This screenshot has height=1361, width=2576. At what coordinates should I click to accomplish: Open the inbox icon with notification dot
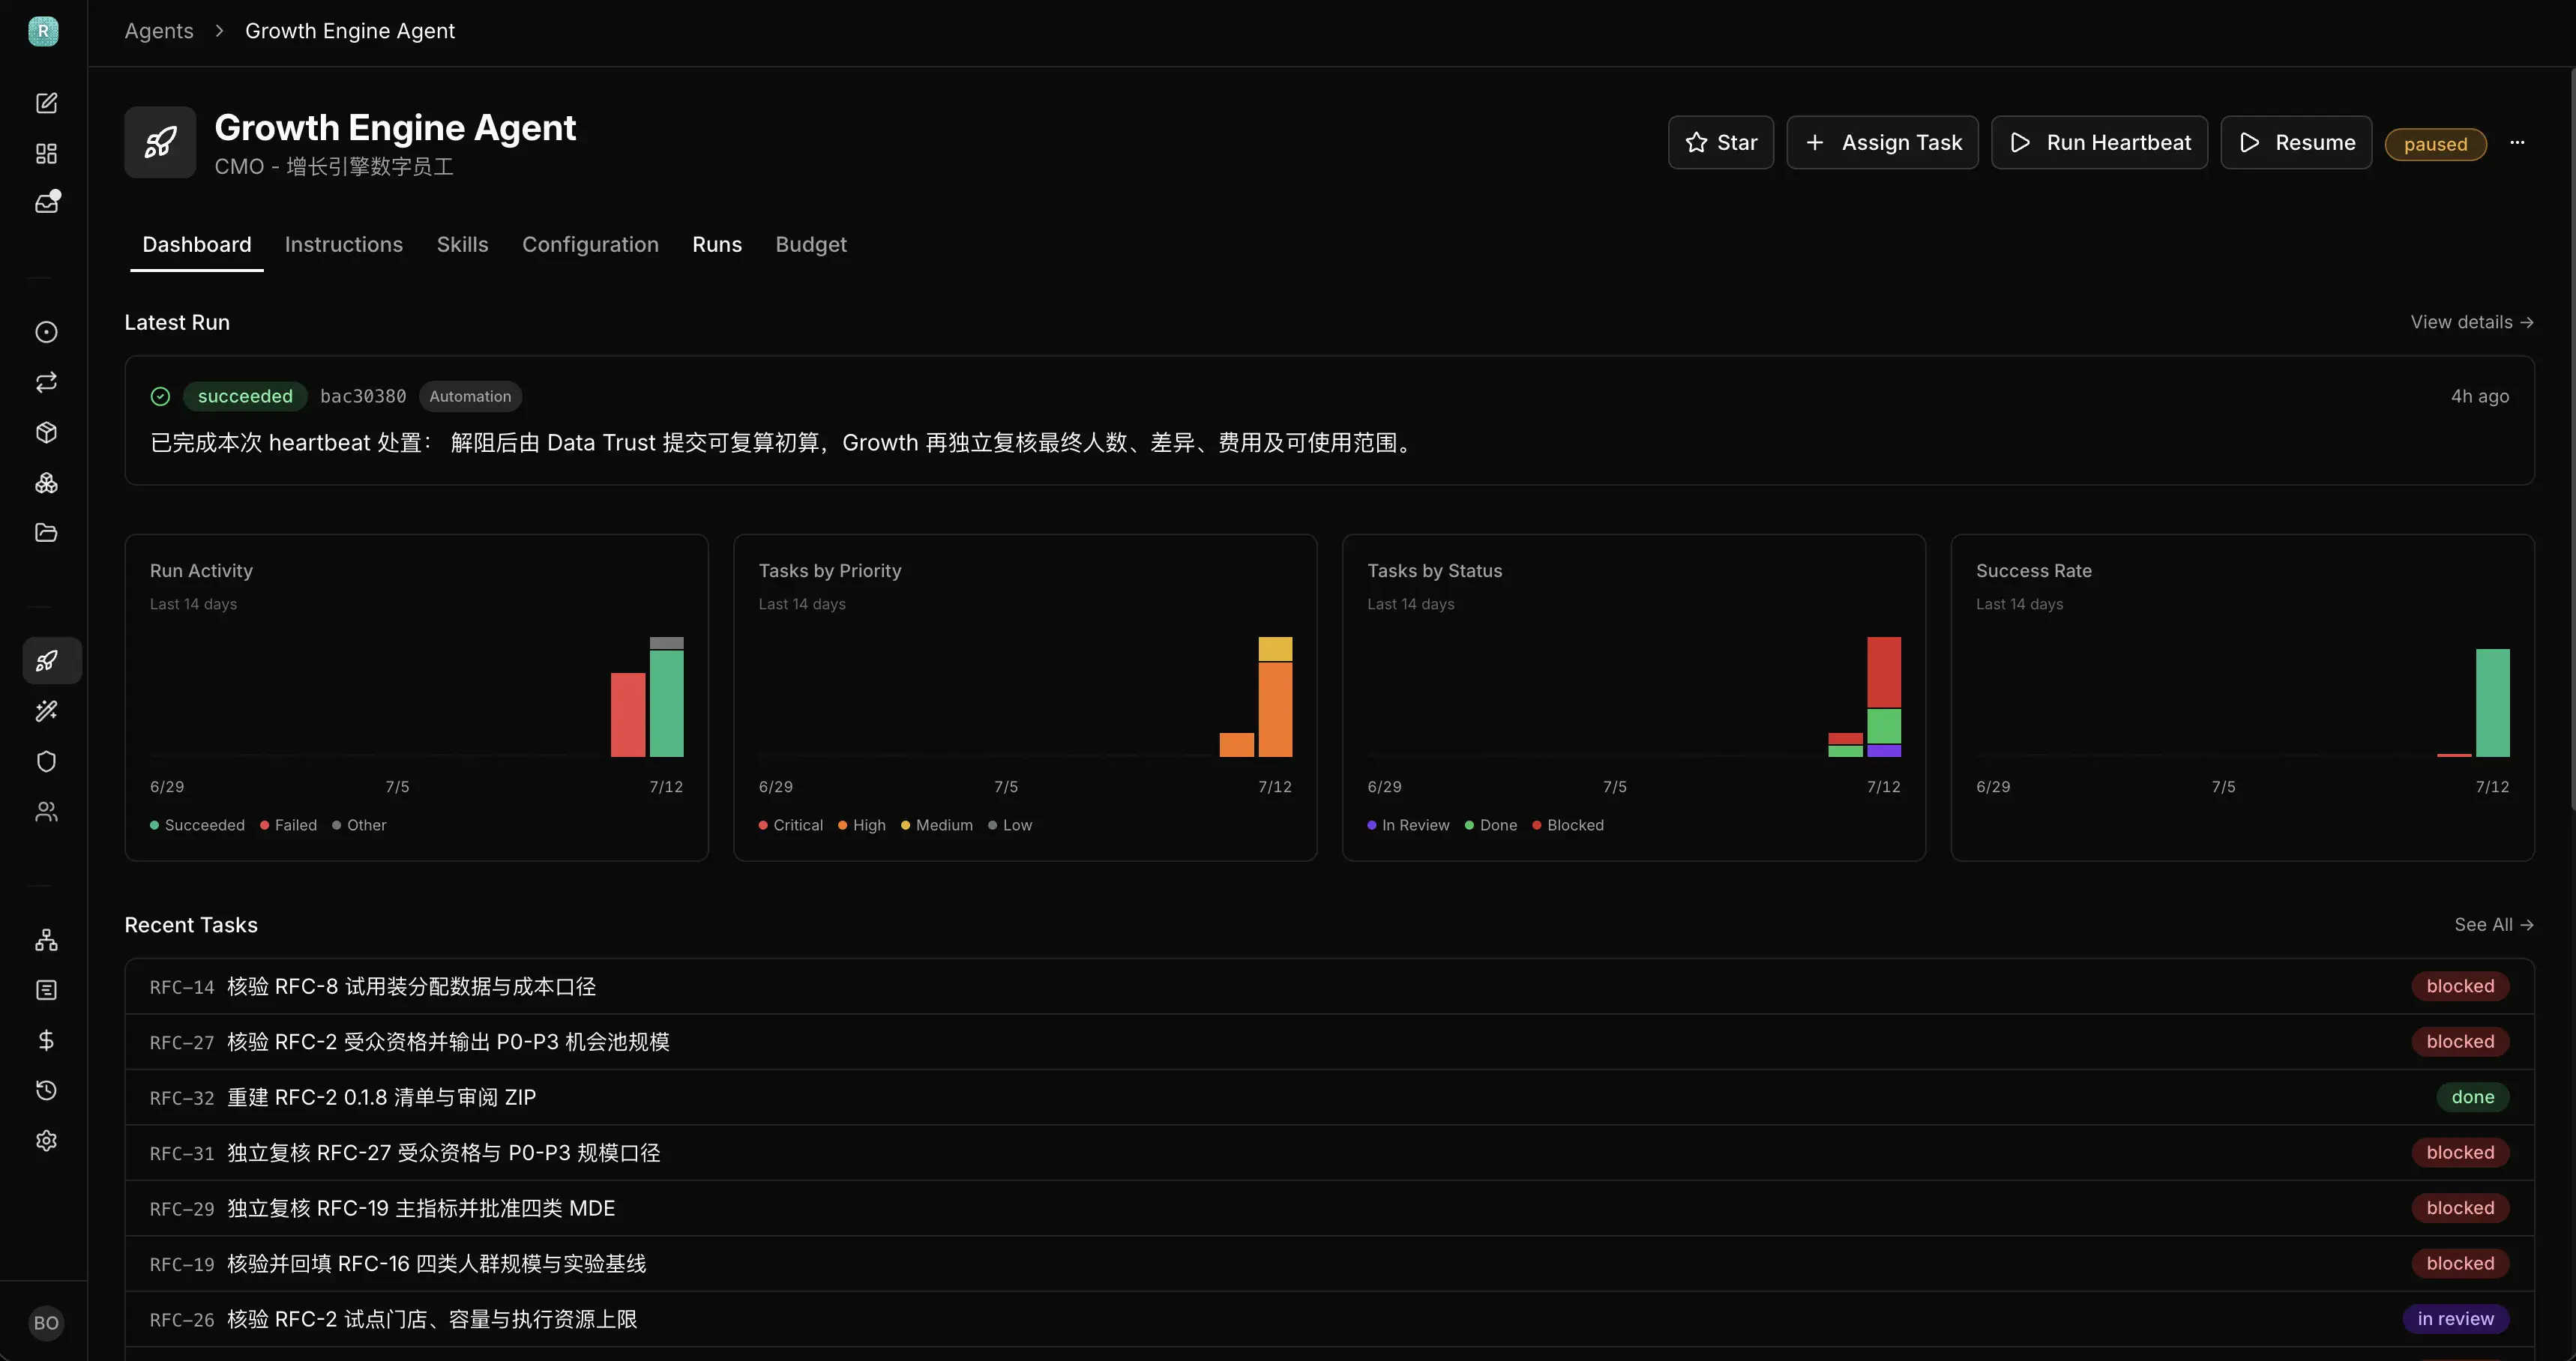point(46,203)
